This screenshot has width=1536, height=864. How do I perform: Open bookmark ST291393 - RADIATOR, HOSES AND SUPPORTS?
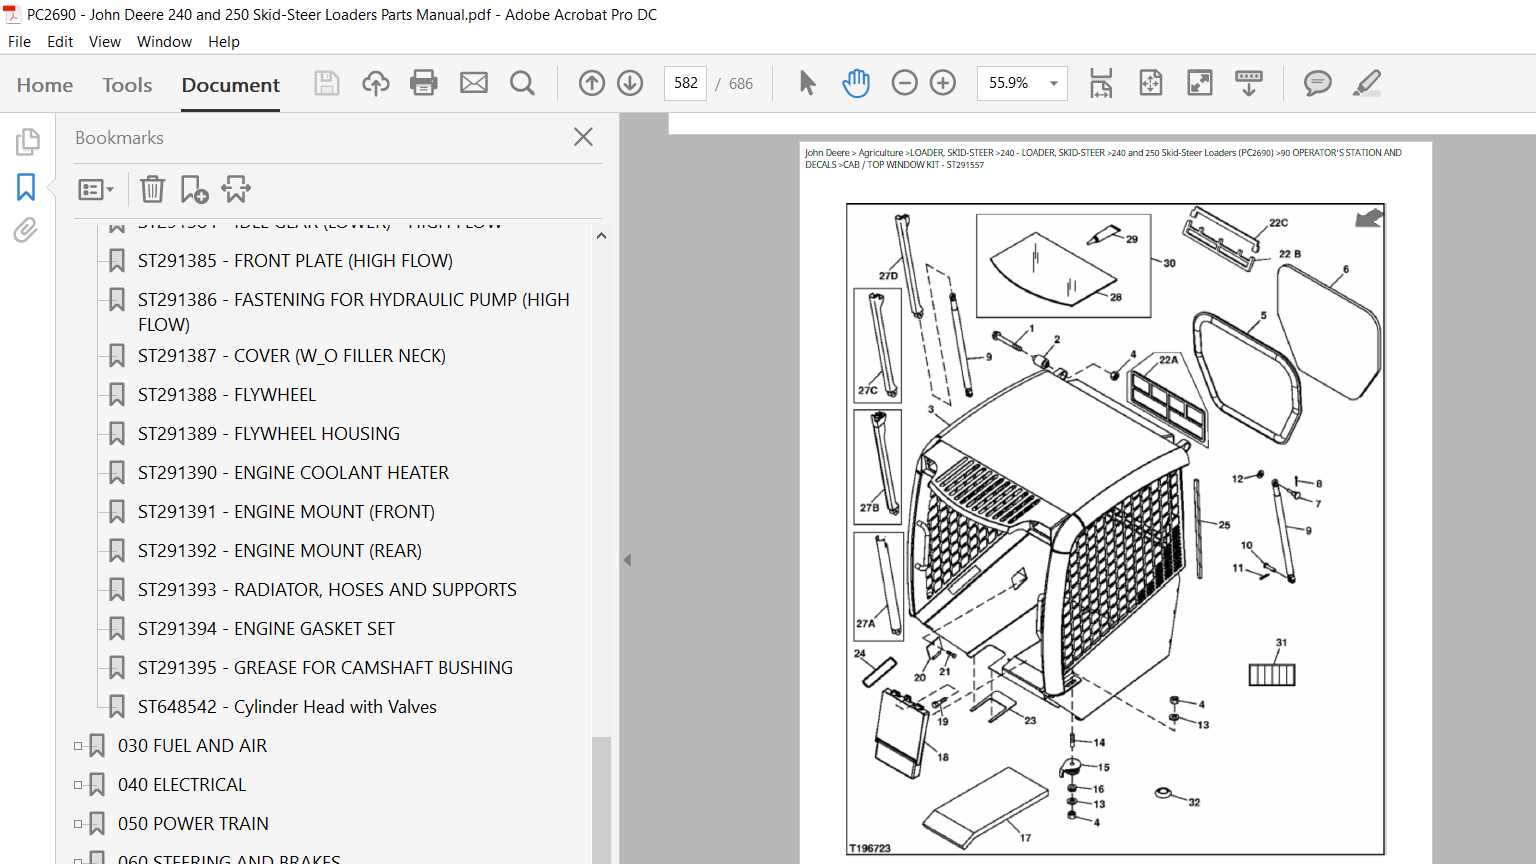327,590
